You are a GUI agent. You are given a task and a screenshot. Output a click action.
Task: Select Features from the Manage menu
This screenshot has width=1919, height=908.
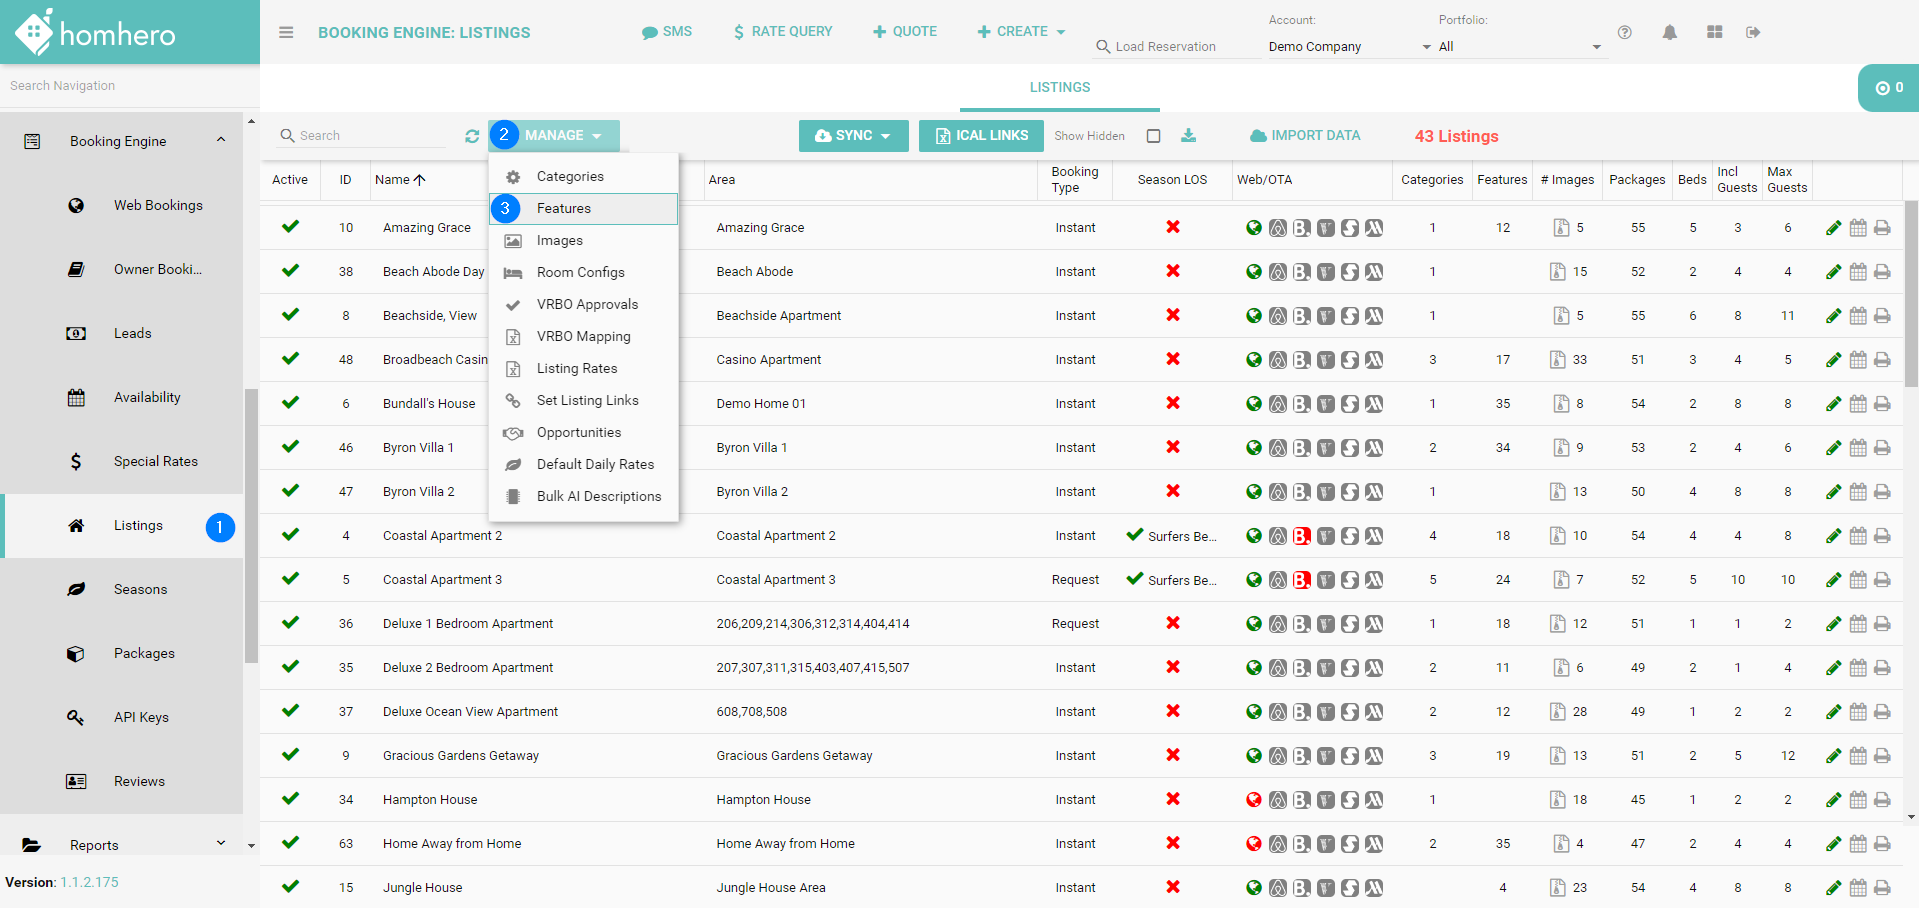pos(564,208)
